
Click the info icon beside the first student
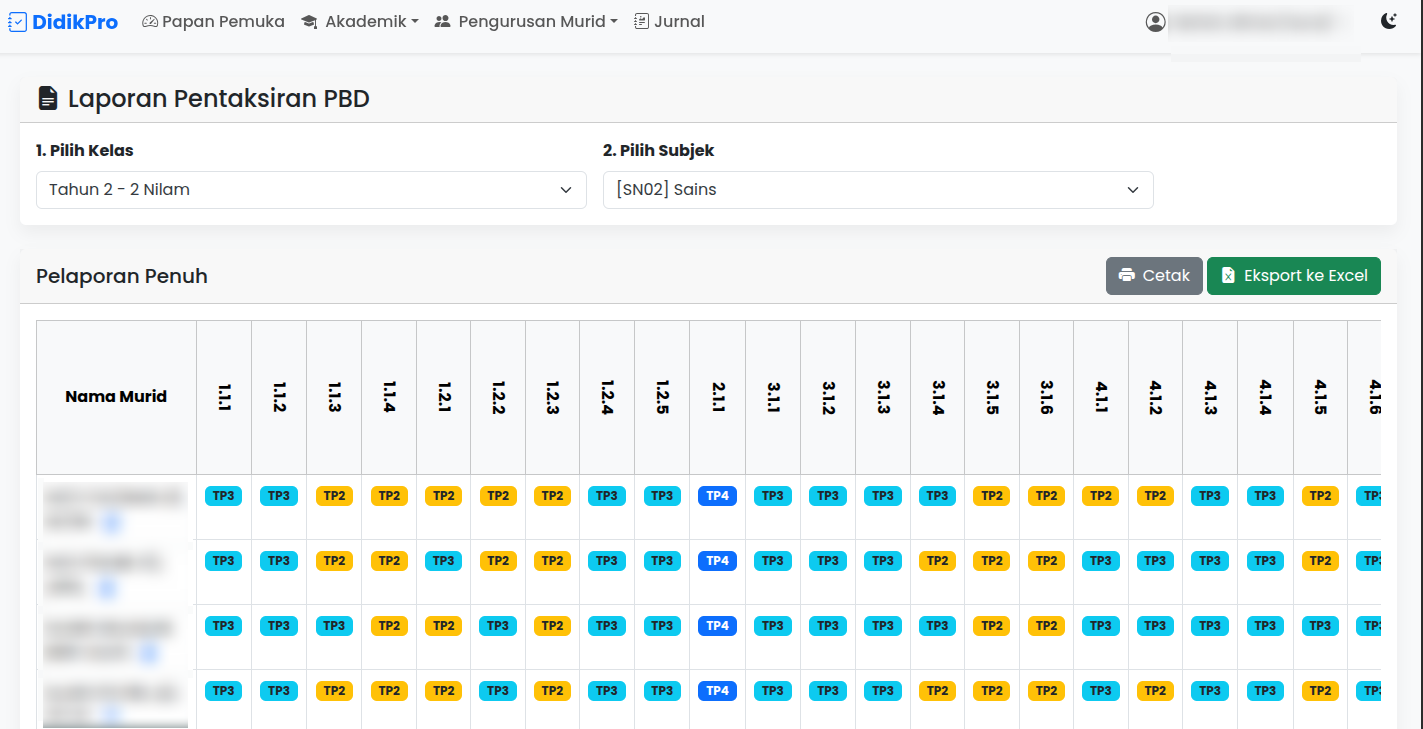111,521
